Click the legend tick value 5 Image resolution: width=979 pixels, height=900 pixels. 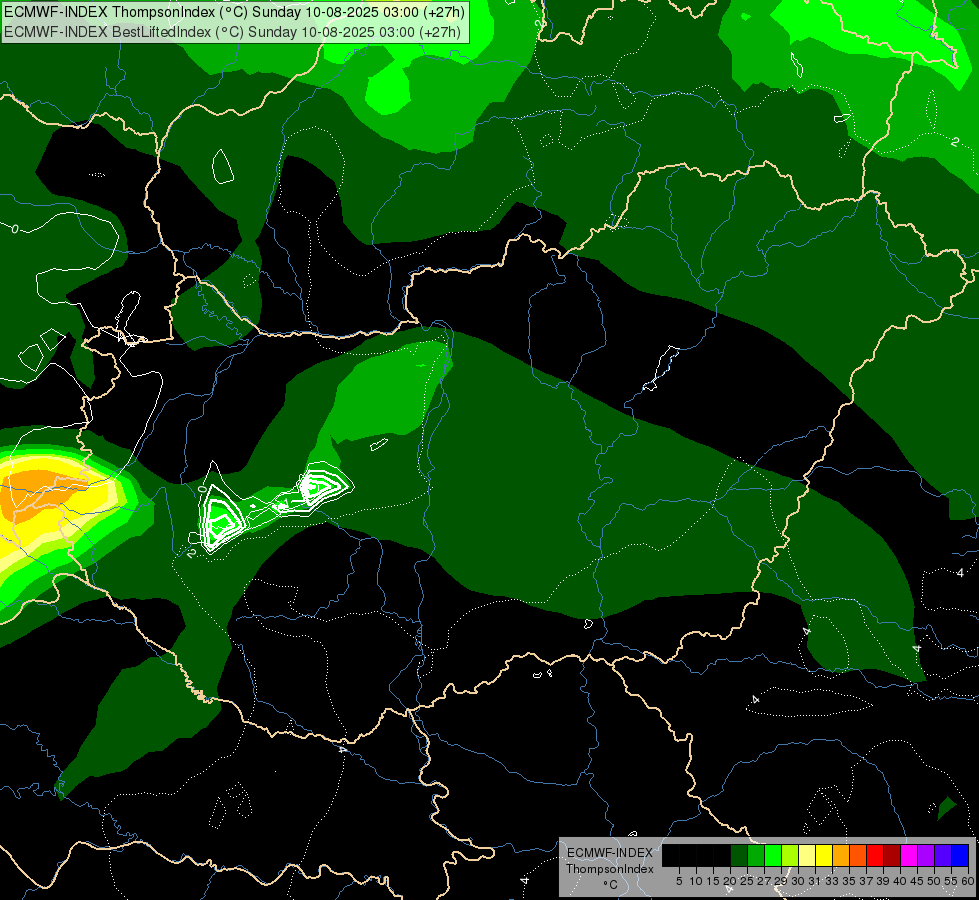679,881
